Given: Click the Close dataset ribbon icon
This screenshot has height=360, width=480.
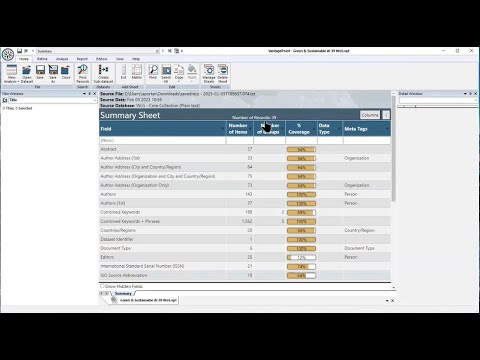Looking at the screenshot, I should tap(66, 72).
